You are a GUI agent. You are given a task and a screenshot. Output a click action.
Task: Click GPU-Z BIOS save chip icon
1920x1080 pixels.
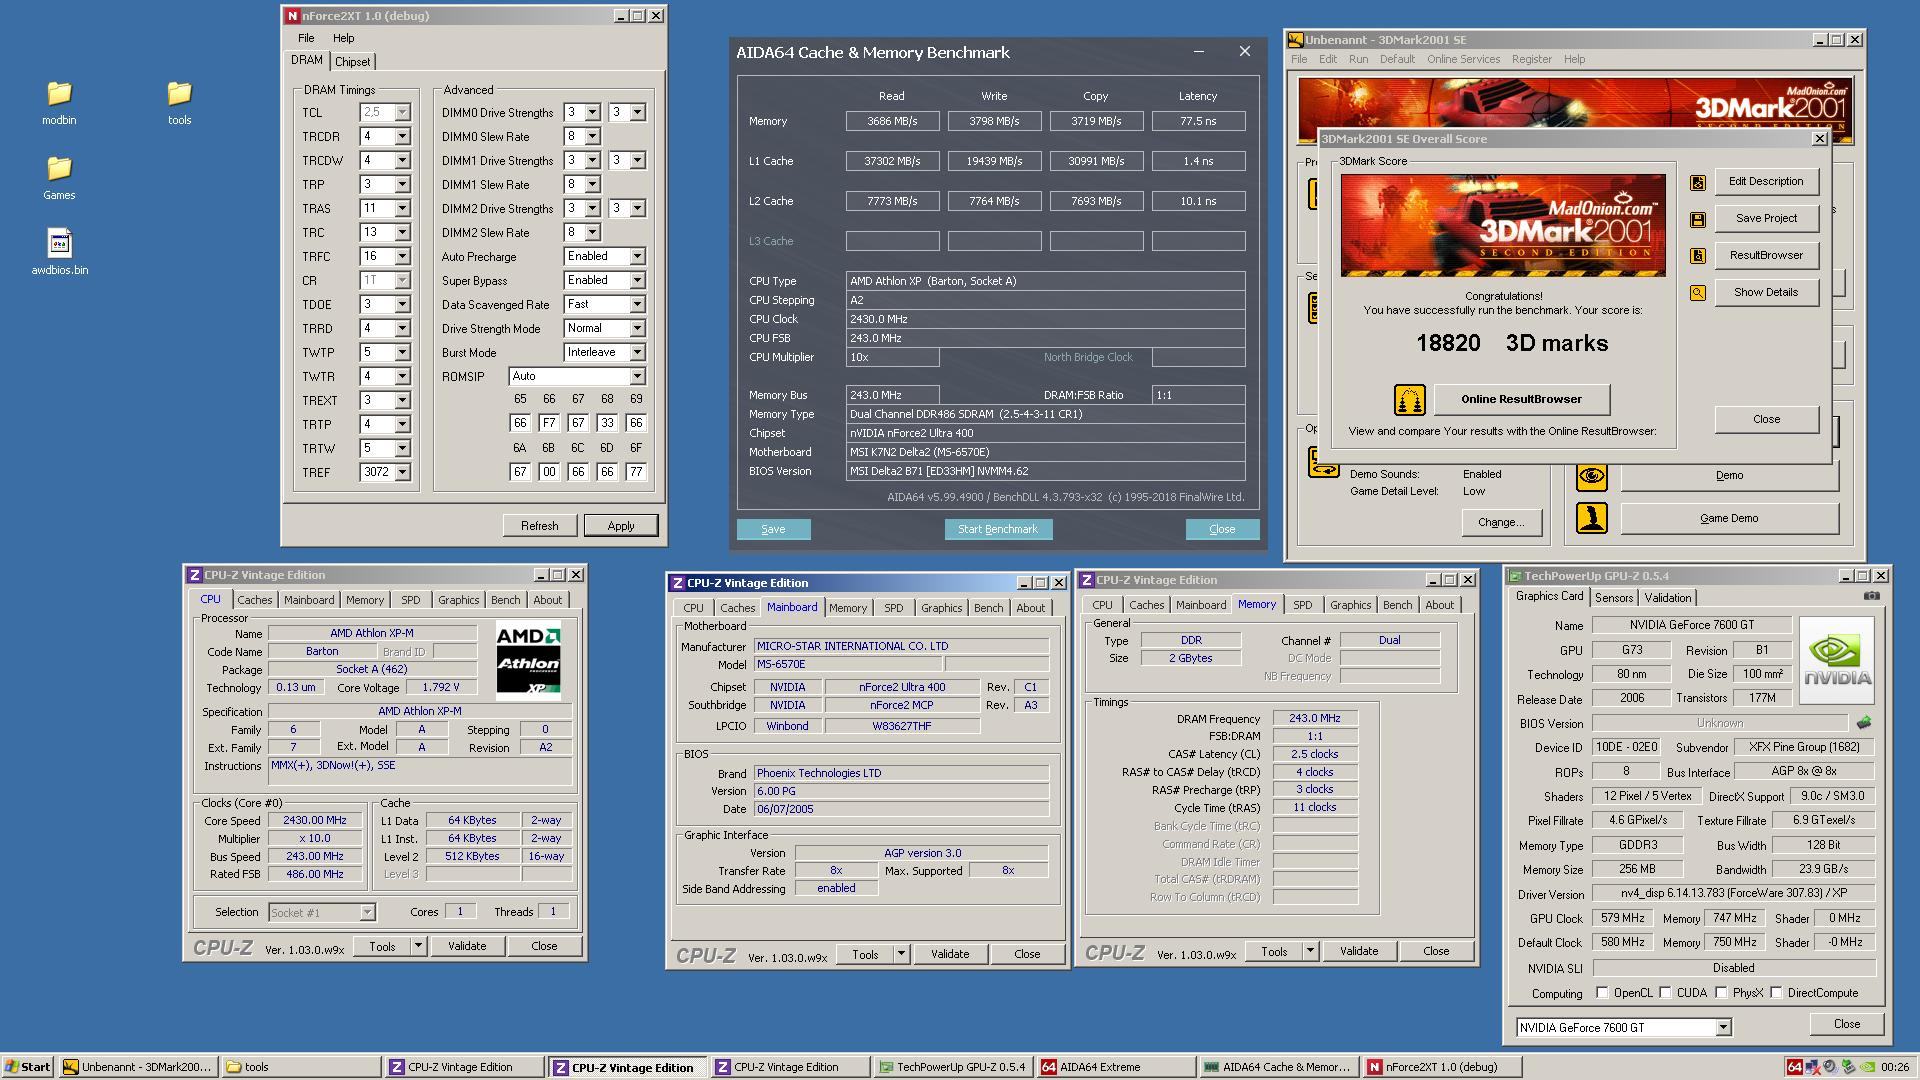(1863, 722)
